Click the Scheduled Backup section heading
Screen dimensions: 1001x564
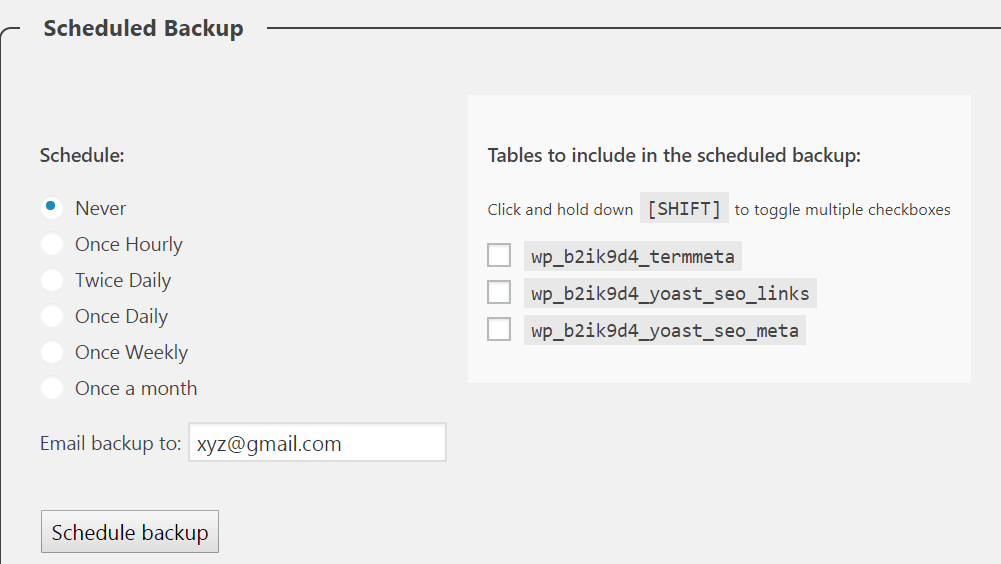143,28
